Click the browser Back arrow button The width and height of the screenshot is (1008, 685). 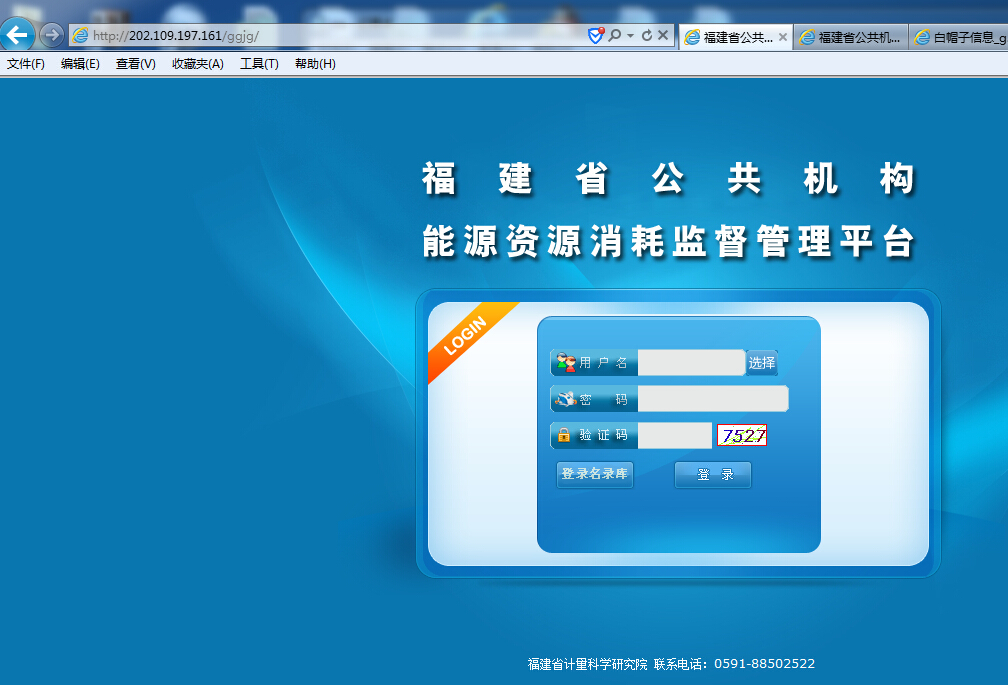click(17, 35)
